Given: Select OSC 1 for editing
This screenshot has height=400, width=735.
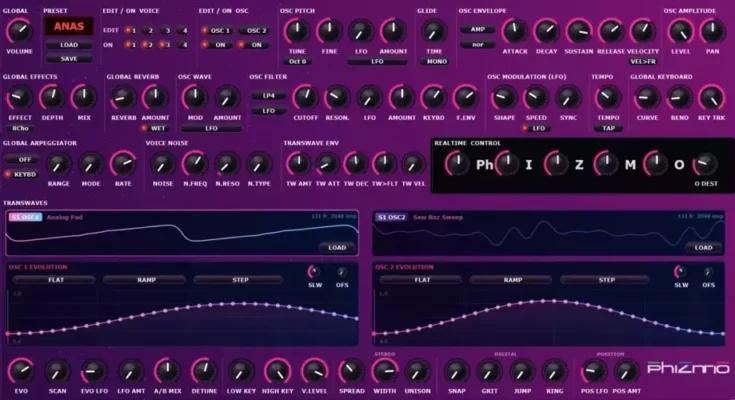Looking at the screenshot, I should (x=216, y=30).
